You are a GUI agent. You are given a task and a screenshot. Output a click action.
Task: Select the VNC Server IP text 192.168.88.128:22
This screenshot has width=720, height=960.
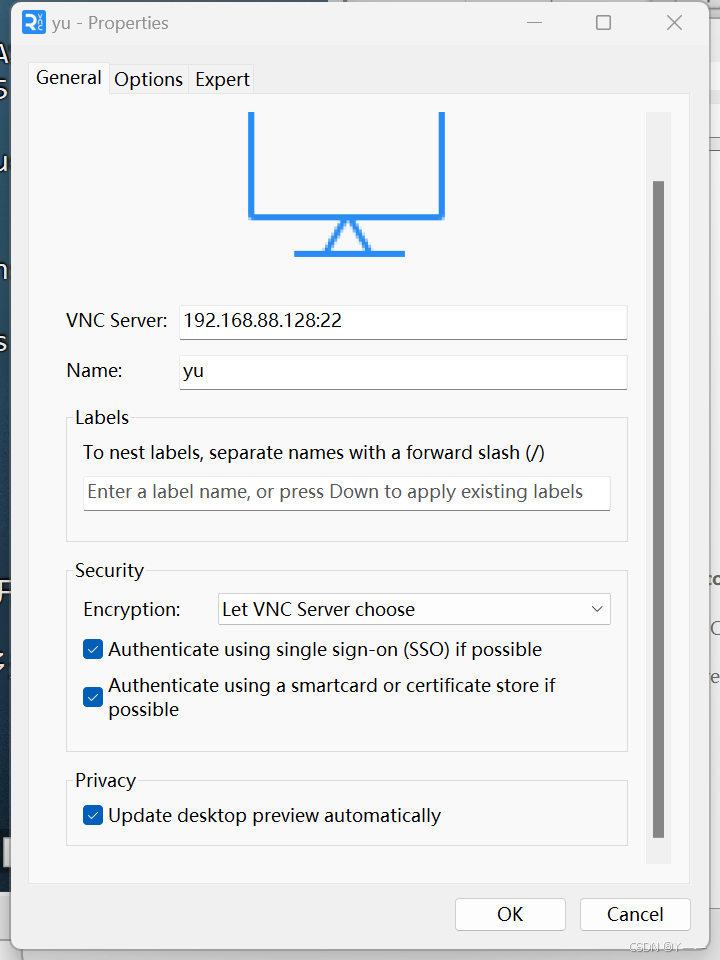tap(402, 322)
